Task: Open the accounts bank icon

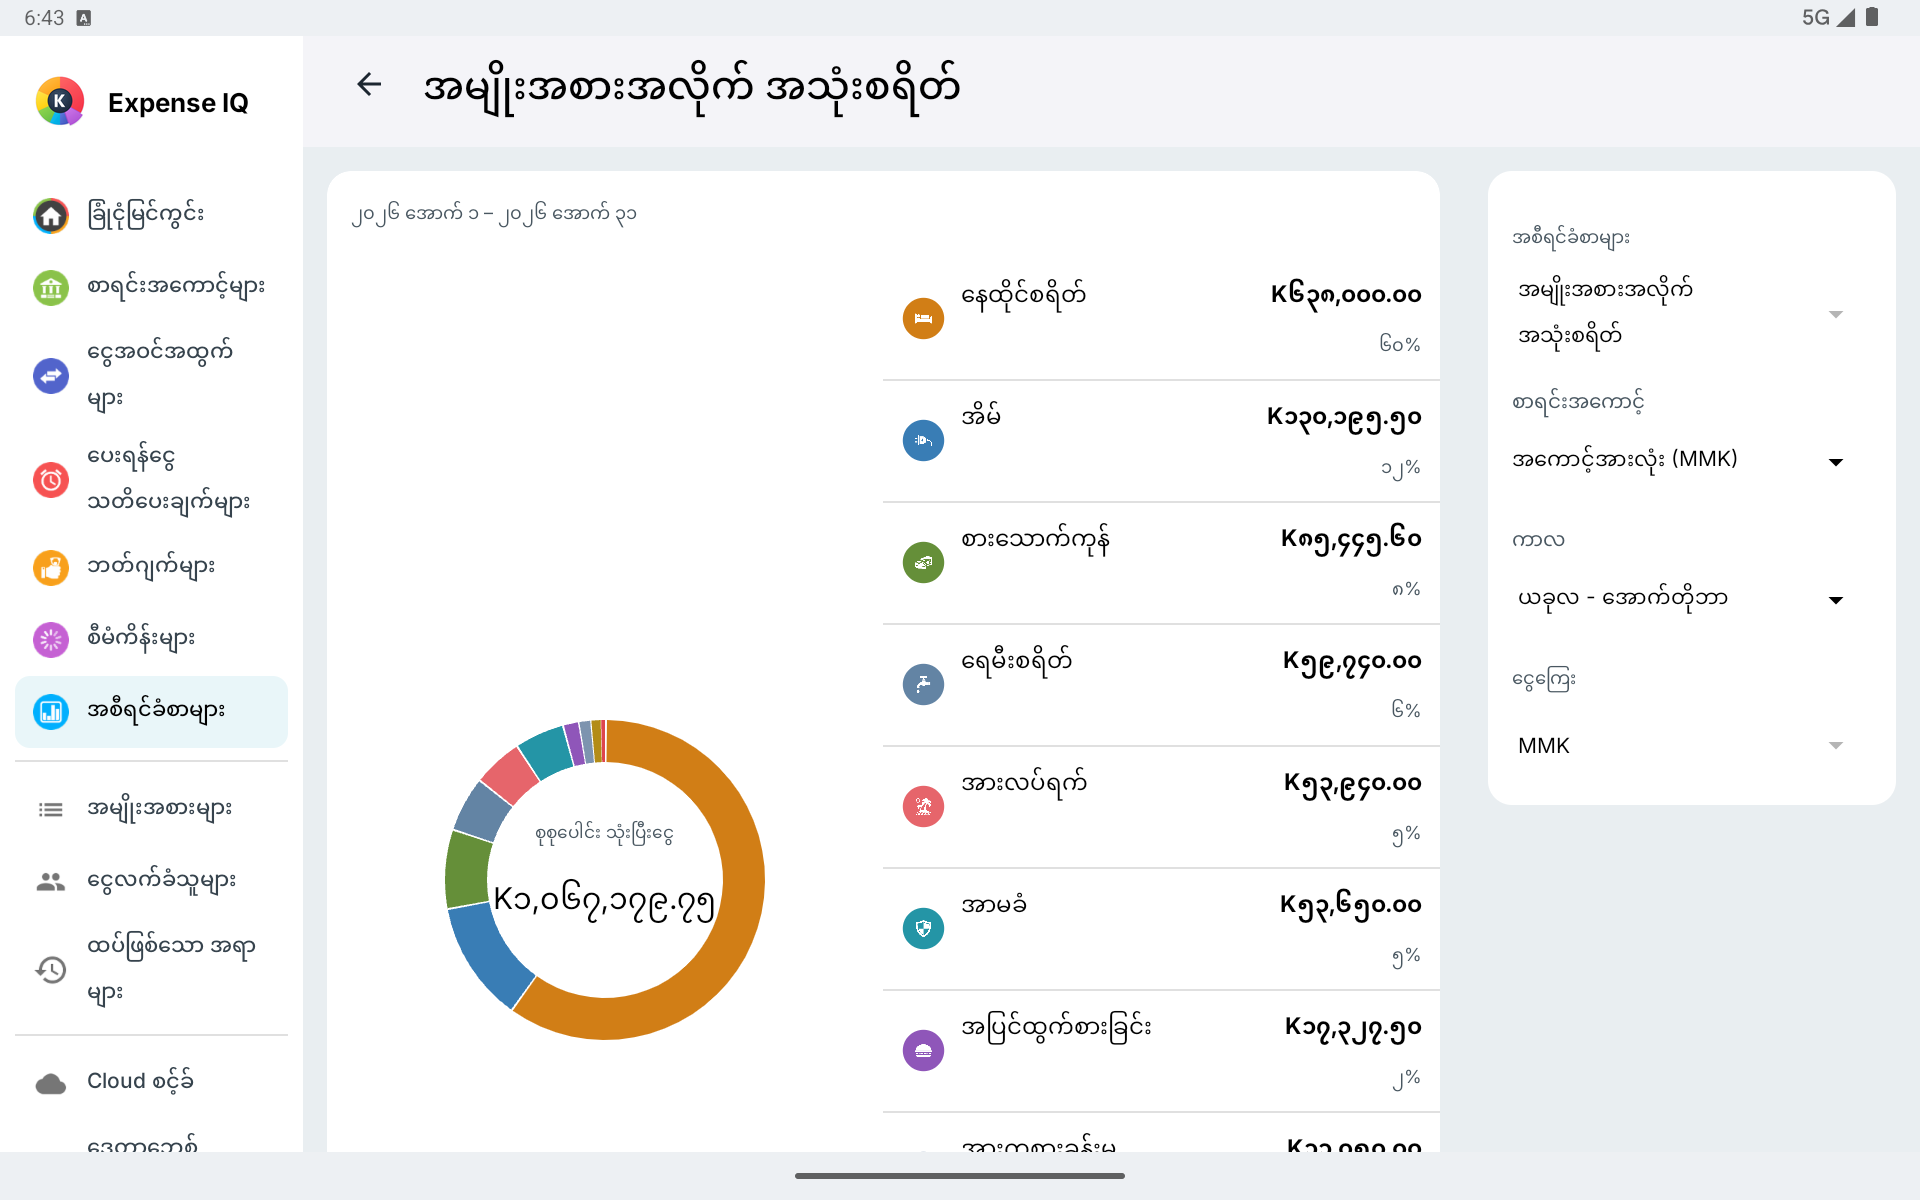Action: tap(51, 288)
